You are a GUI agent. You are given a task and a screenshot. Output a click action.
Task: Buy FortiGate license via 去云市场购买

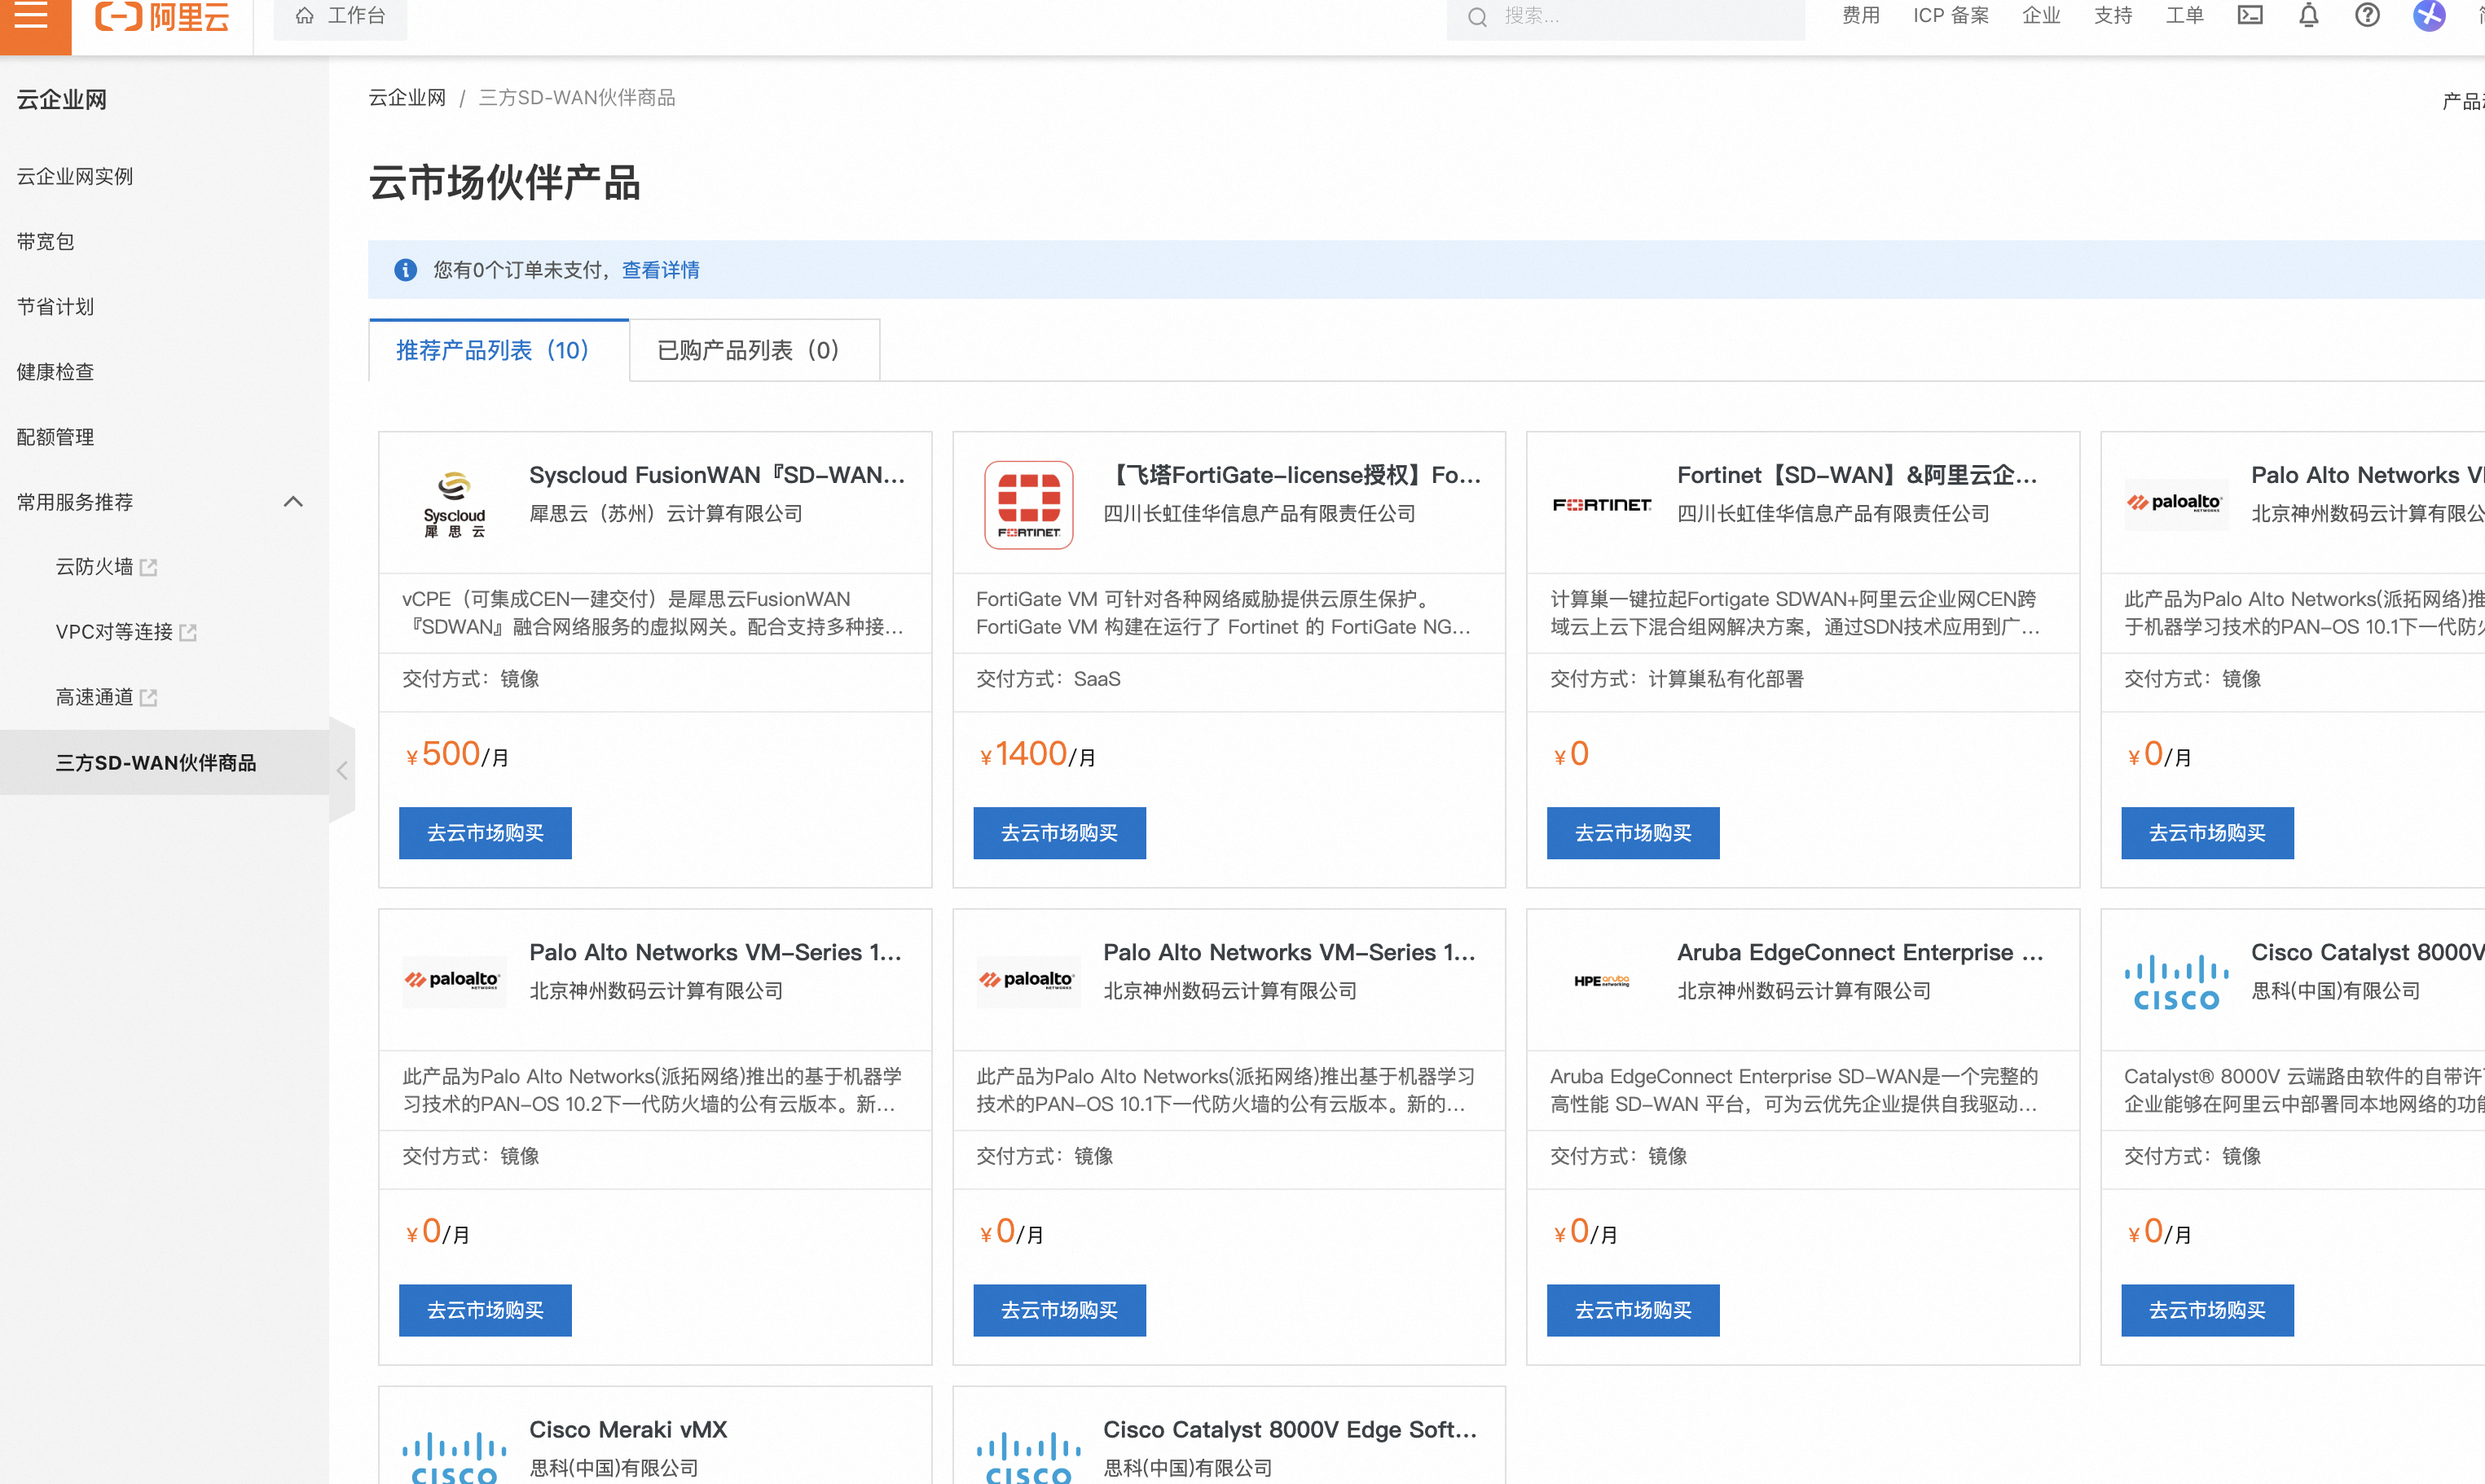click(1059, 833)
